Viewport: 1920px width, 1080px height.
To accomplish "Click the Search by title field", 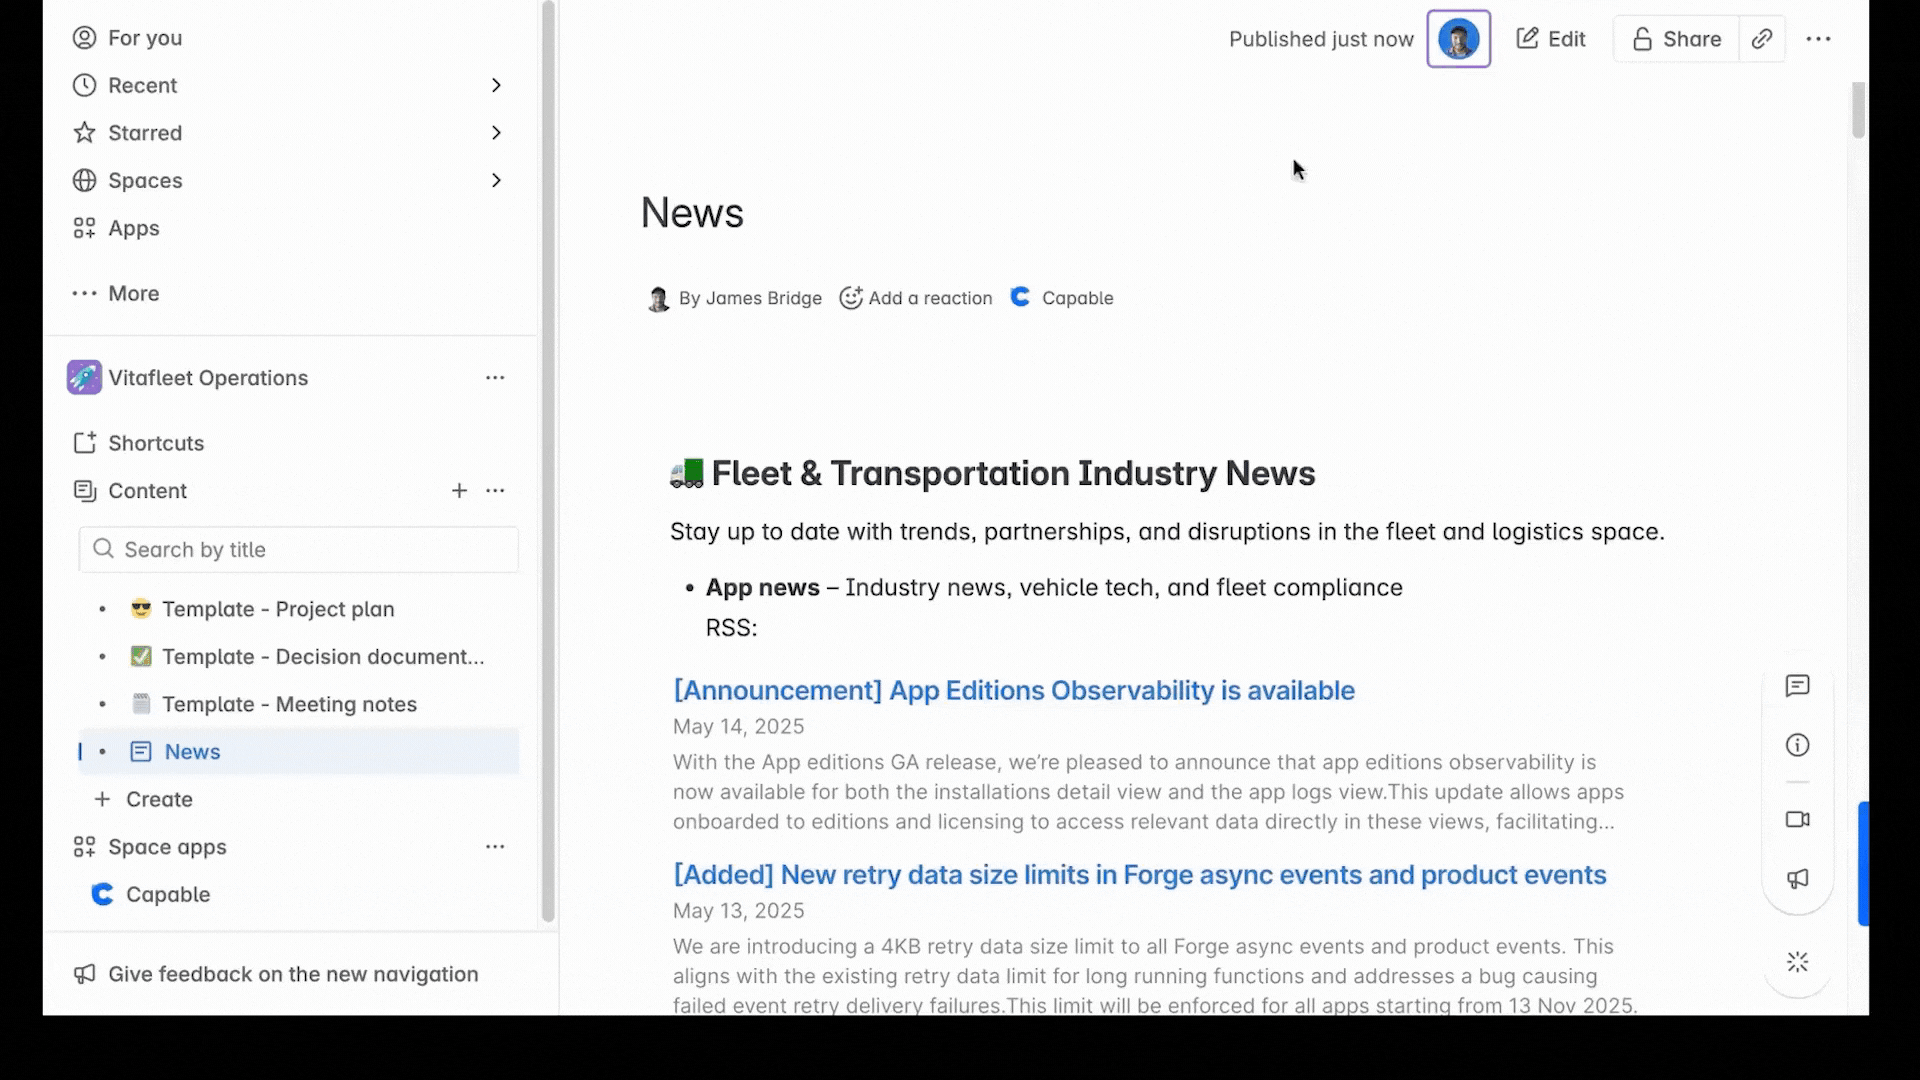I will tap(297, 549).
